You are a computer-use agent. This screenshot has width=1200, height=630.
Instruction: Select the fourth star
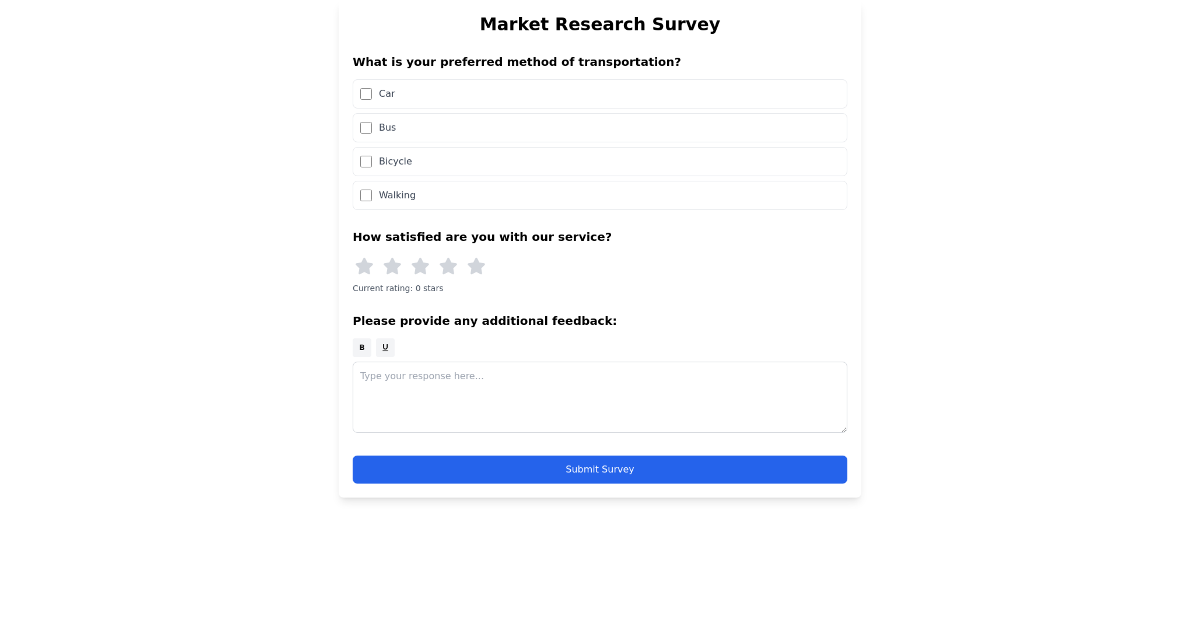pyautogui.click(x=448, y=266)
